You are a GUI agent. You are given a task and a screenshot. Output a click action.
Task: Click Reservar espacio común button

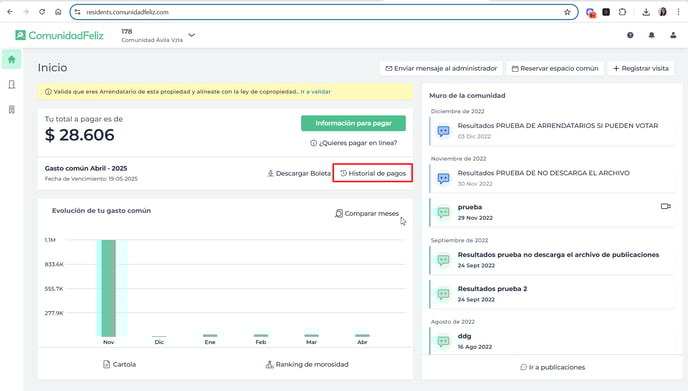(x=555, y=68)
